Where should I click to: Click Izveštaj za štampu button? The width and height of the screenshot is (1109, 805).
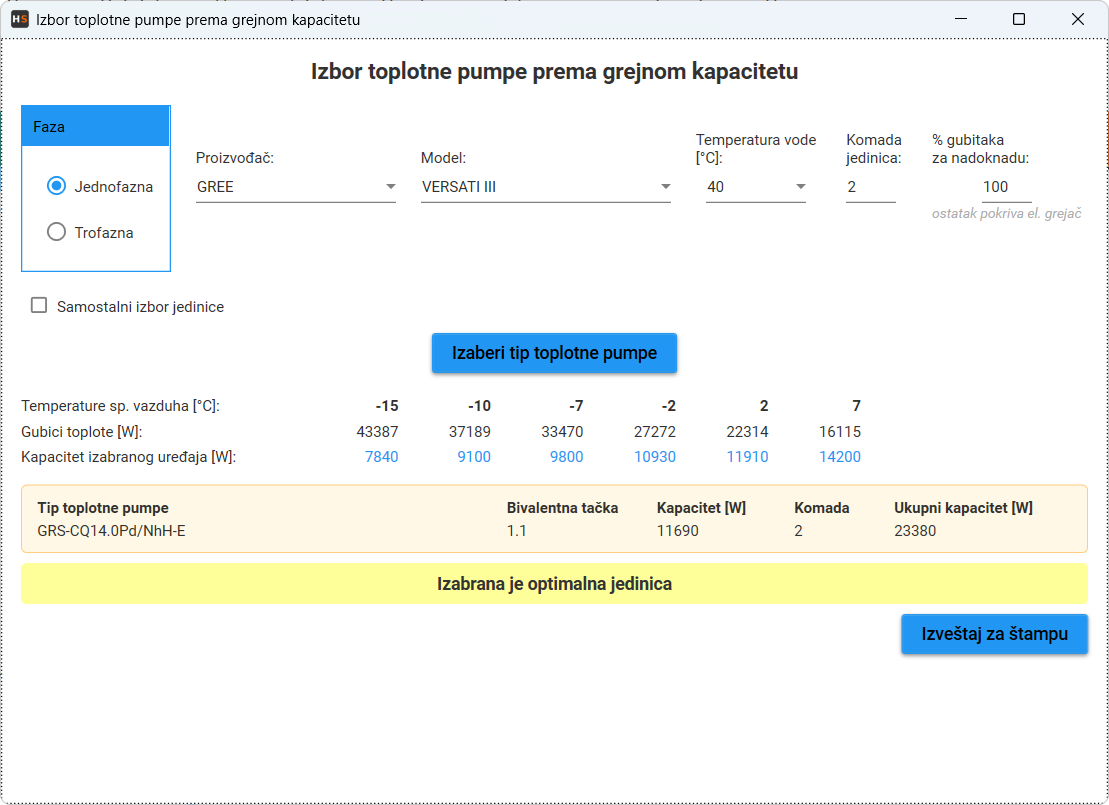[994, 634]
